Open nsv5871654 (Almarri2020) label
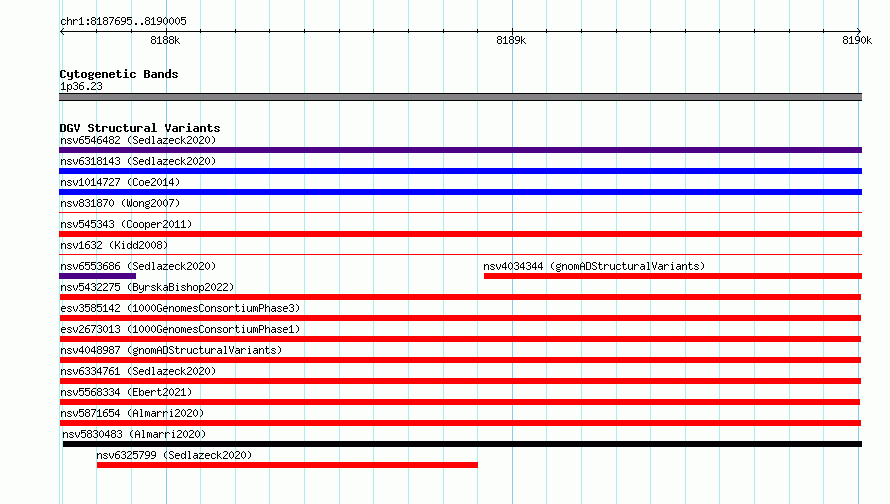Screen dimensions: 890x504 click(132, 413)
